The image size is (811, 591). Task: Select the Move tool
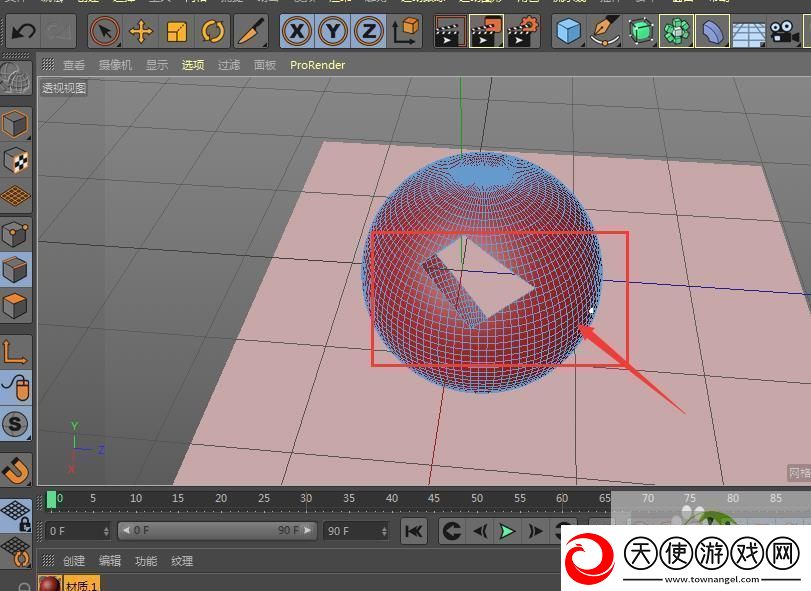[x=141, y=32]
